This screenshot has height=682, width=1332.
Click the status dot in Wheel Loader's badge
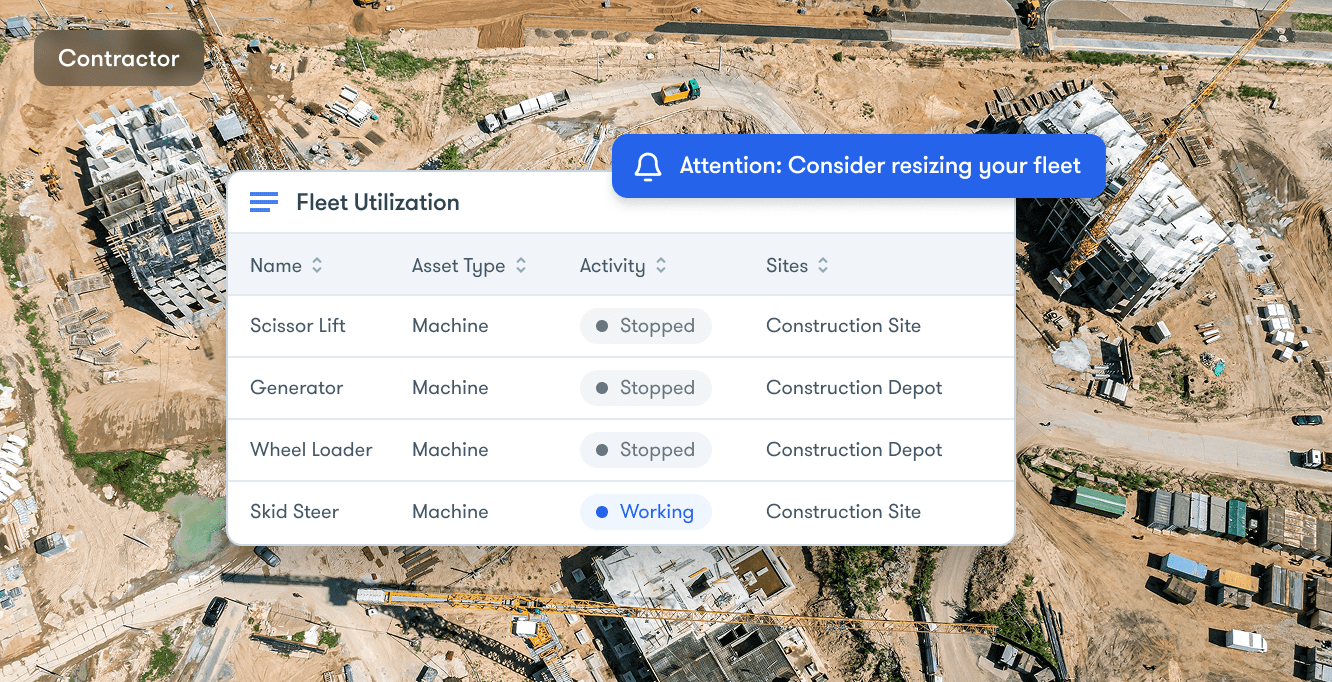click(600, 449)
